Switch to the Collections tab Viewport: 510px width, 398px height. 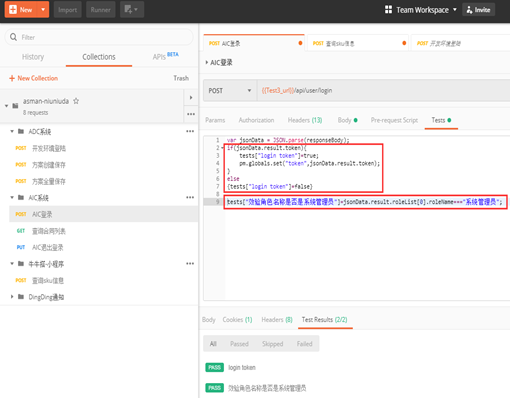tap(99, 57)
